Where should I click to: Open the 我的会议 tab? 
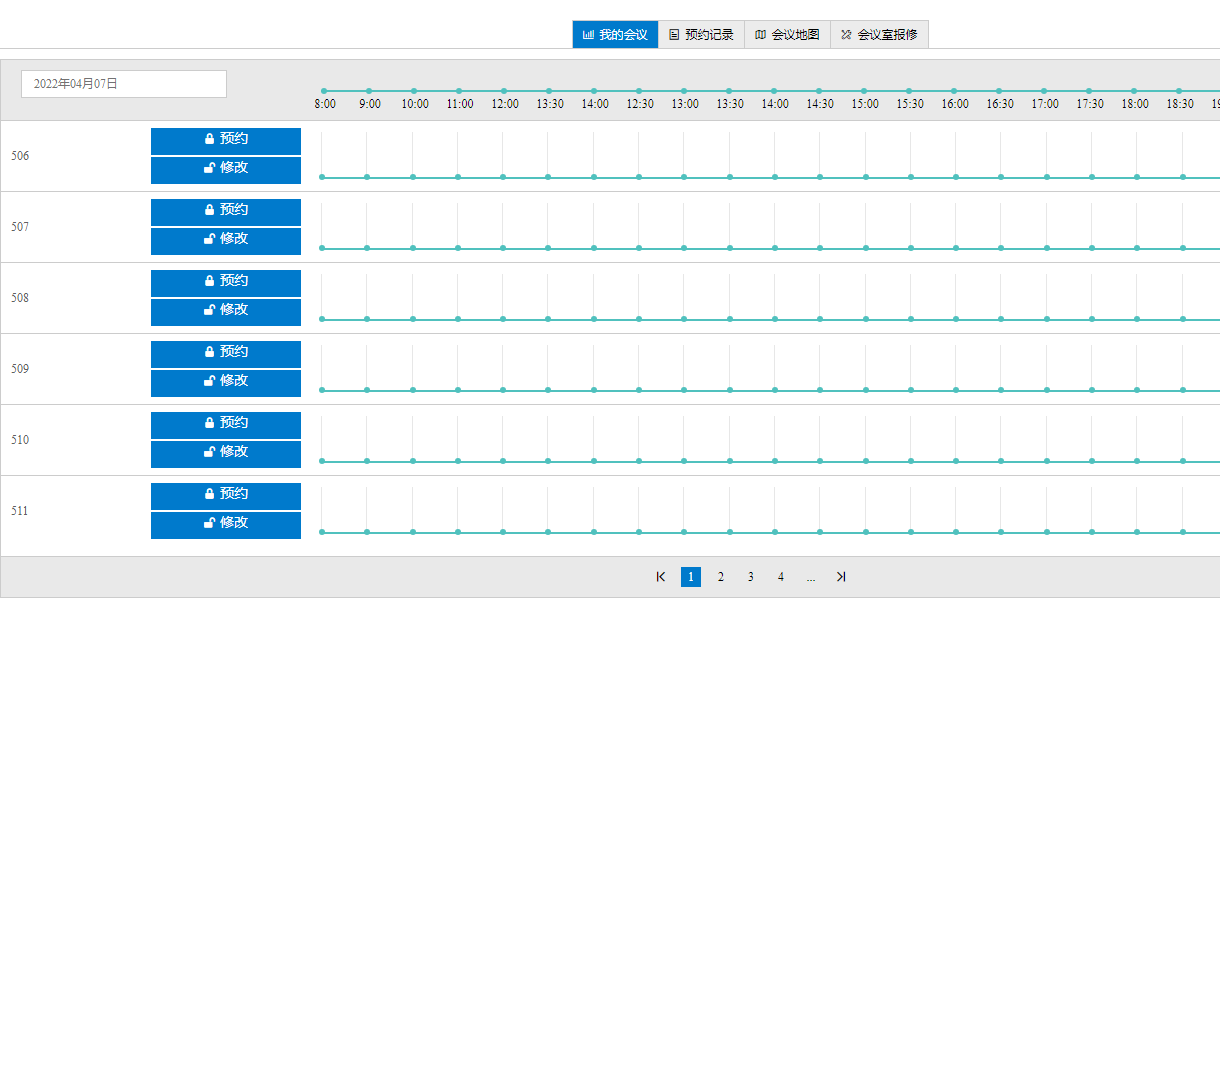615,35
